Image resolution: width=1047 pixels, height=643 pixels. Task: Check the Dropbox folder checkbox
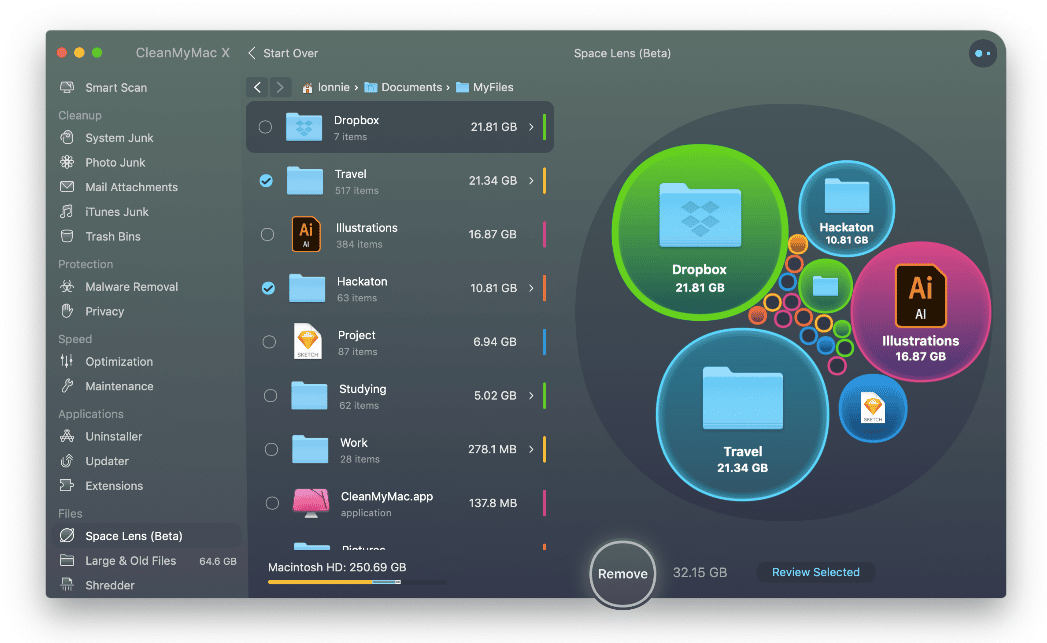[265, 127]
